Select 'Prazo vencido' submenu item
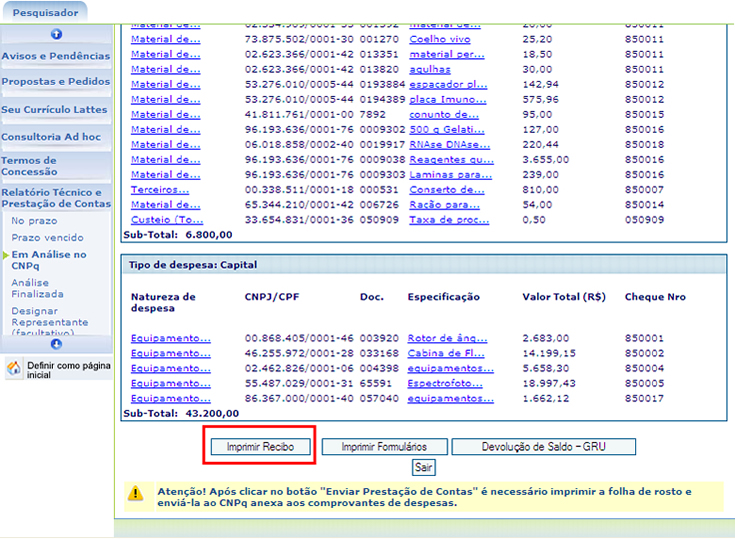This screenshot has width=735, height=539. pyautogui.click(x=47, y=238)
